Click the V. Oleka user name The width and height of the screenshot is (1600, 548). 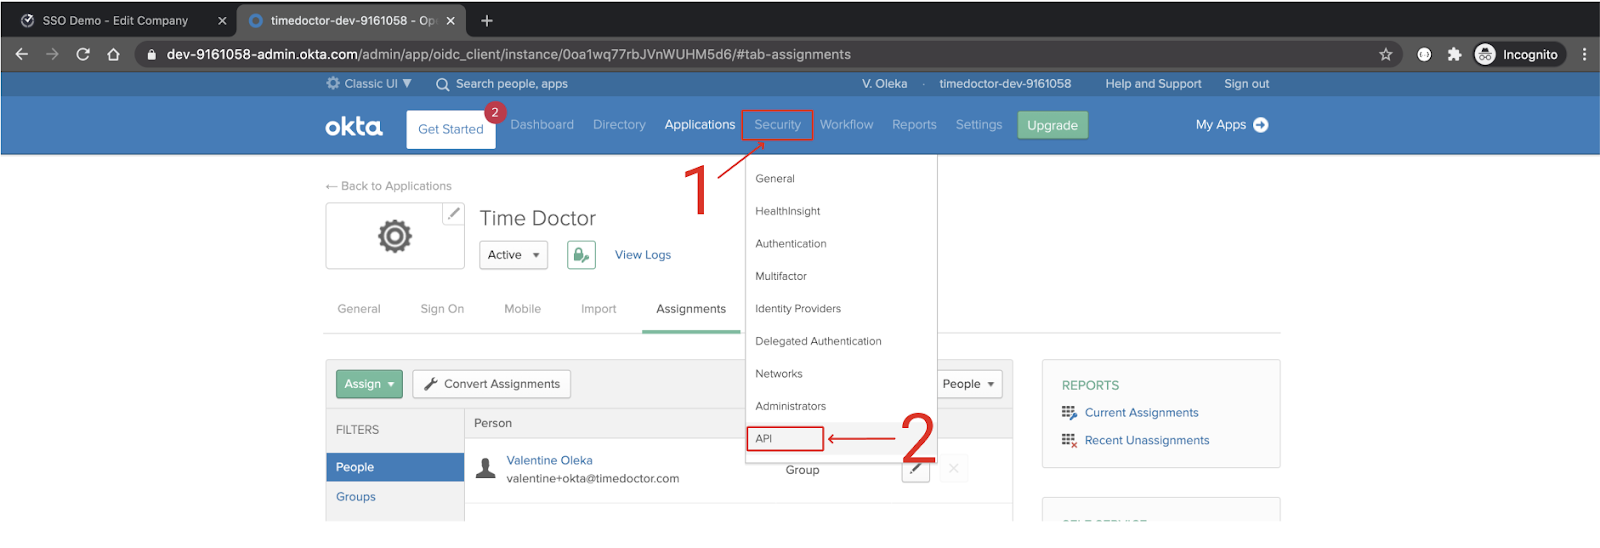pyautogui.click(x=884, y=84)
